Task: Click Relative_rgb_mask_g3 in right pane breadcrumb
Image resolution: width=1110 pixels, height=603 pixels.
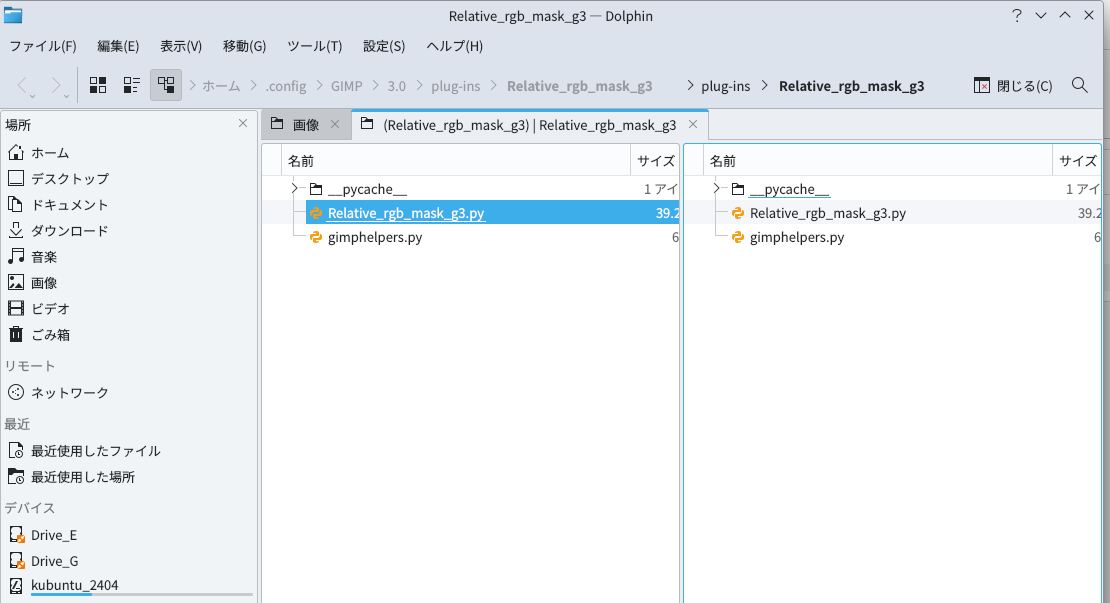Action: point(852,86)
